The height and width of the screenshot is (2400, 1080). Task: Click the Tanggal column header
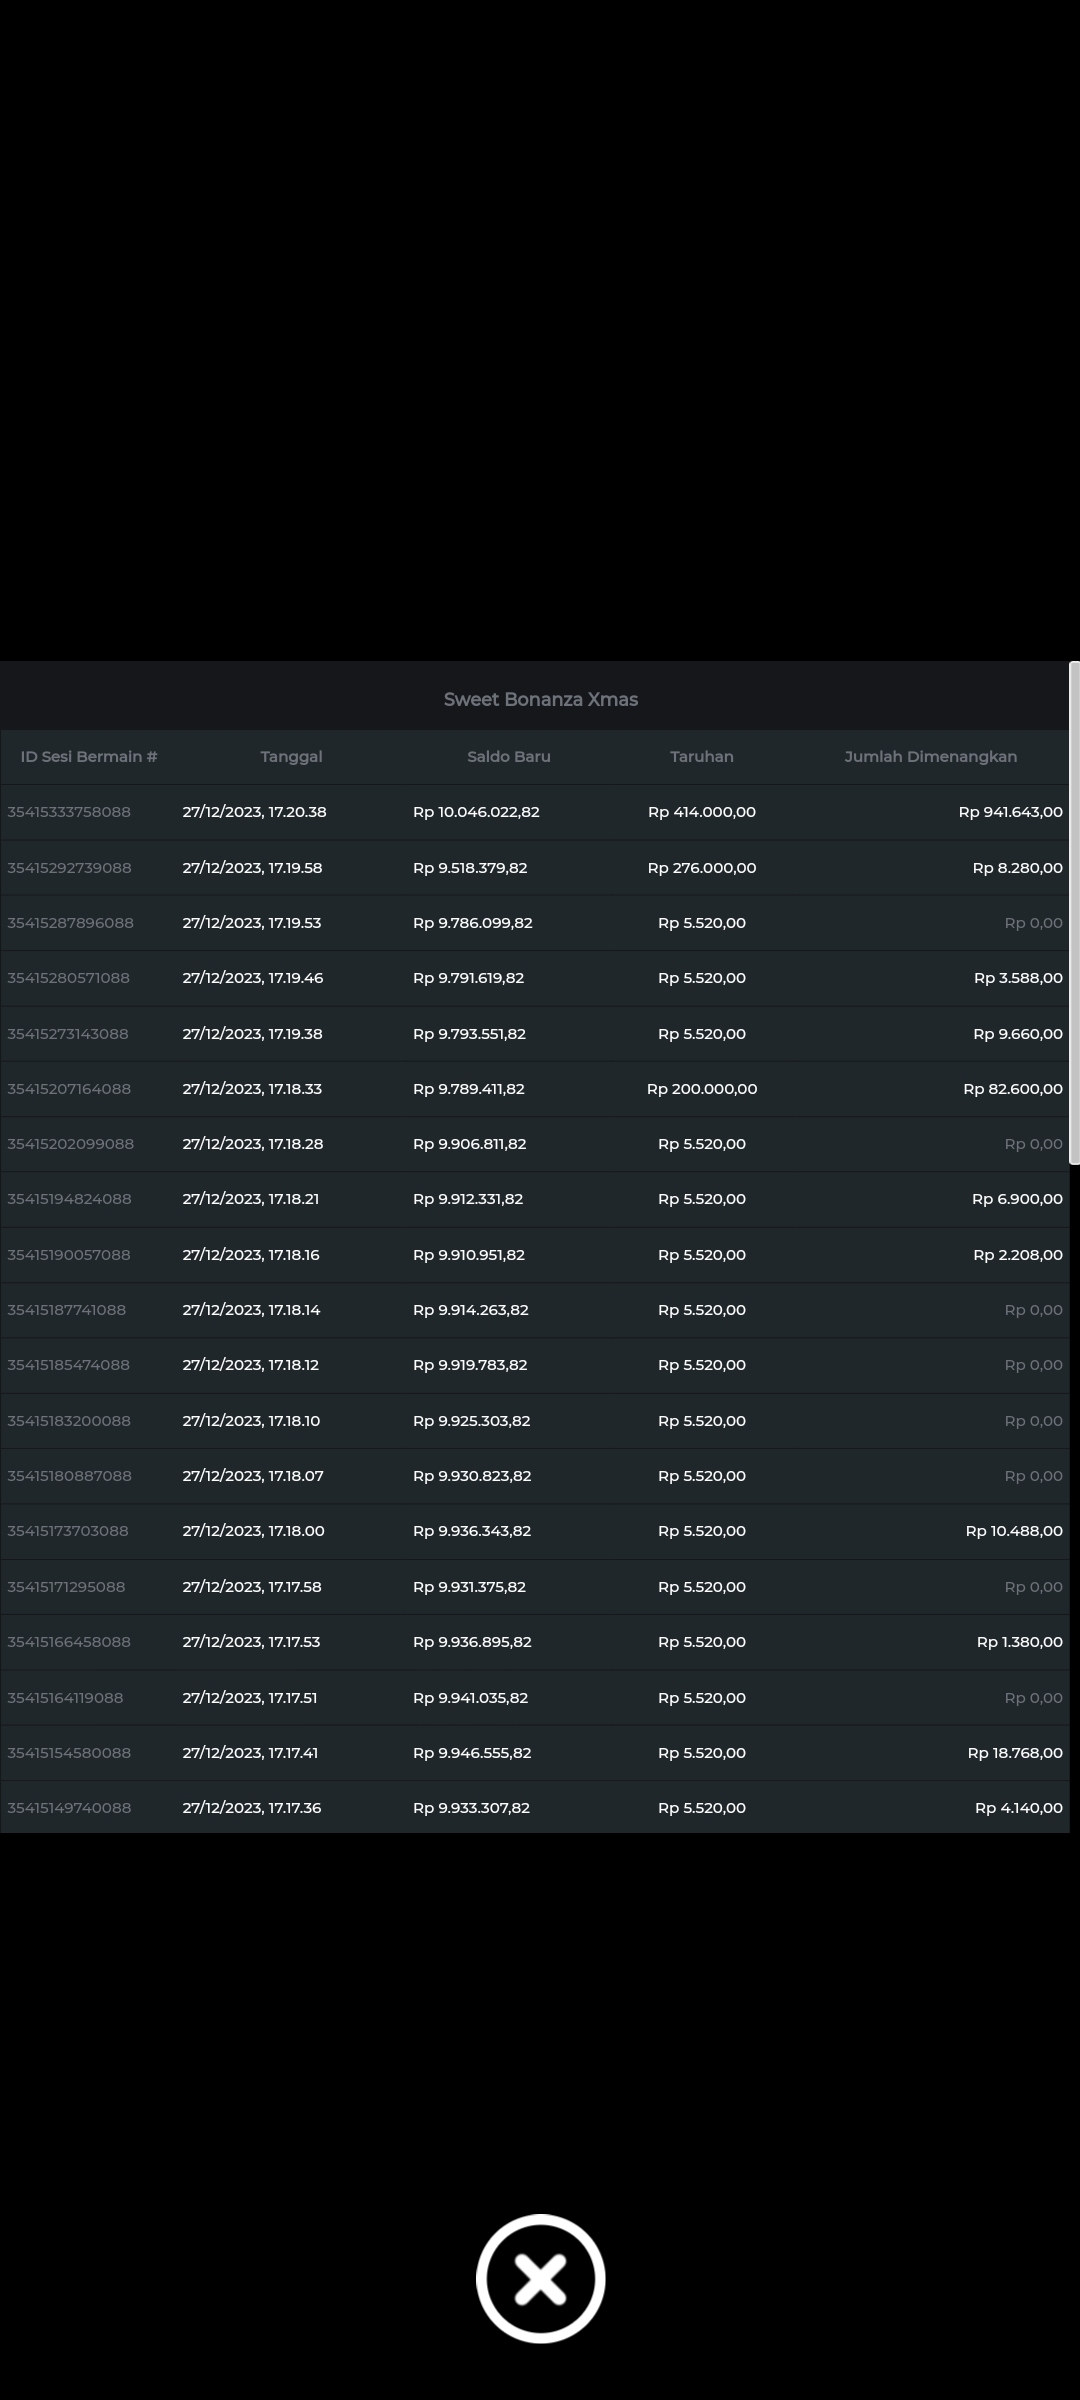[x=291, y=757]
